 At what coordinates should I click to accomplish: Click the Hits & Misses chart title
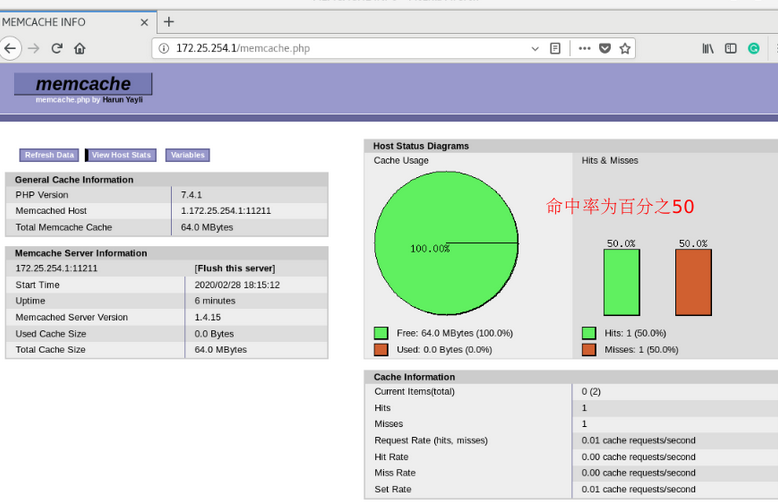[610, 161]
